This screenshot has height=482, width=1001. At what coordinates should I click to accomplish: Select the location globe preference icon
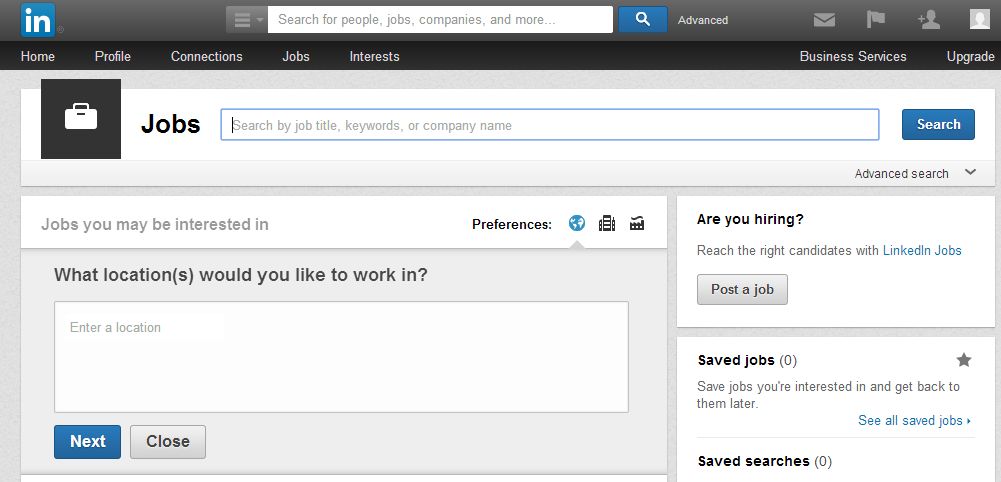(x=577, y=223)
